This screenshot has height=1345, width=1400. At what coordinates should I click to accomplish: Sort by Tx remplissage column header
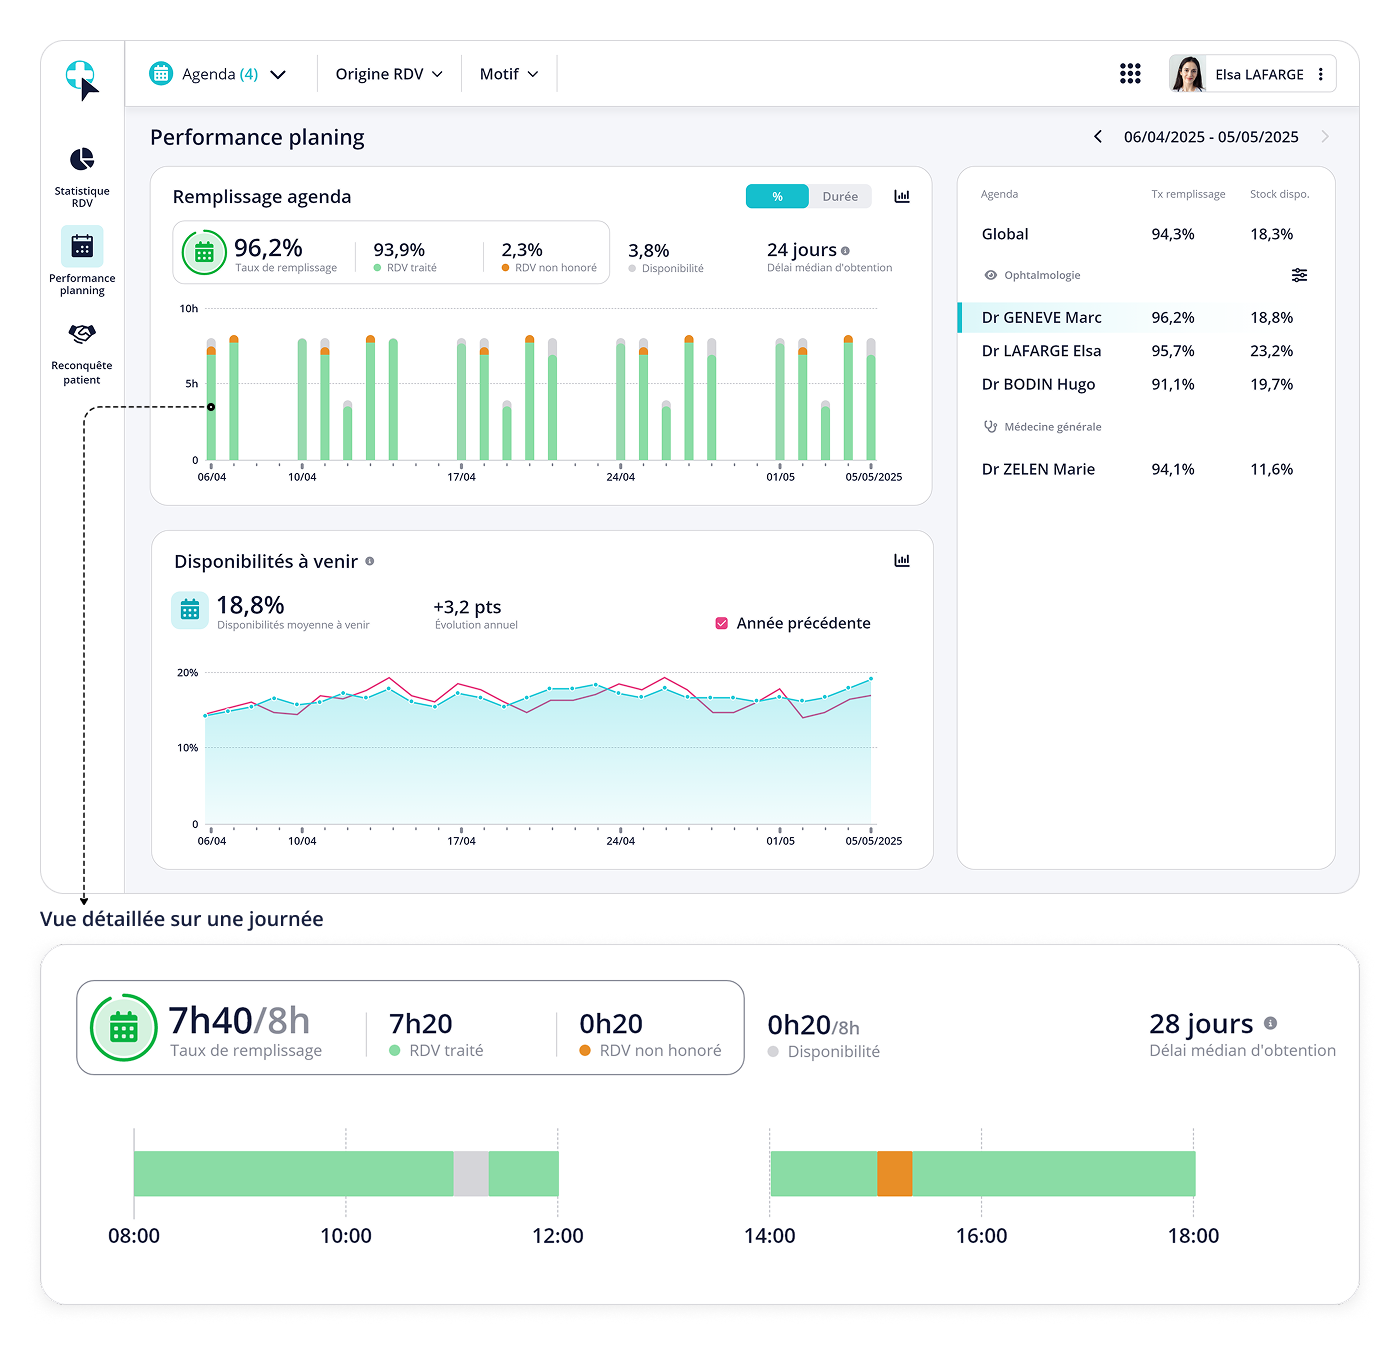tap(1188, 194)
